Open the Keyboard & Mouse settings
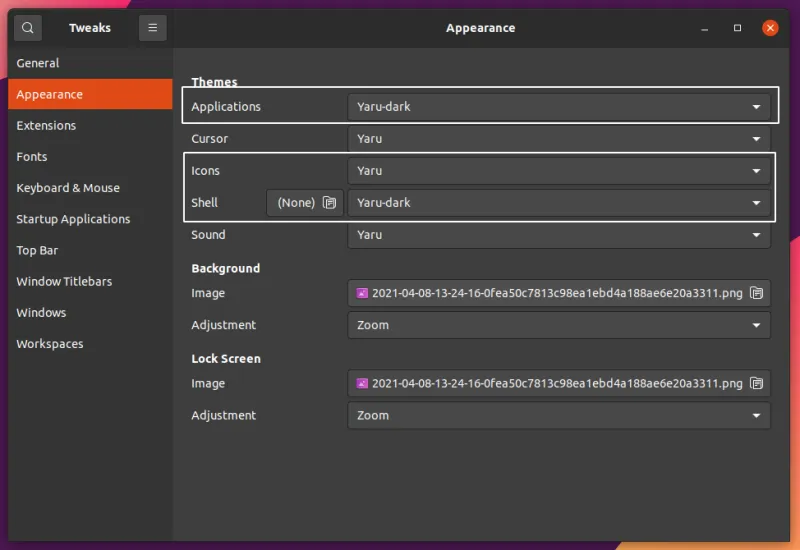Image resolution: width=800 pixels, height=550 pixels. coord(68,188)
